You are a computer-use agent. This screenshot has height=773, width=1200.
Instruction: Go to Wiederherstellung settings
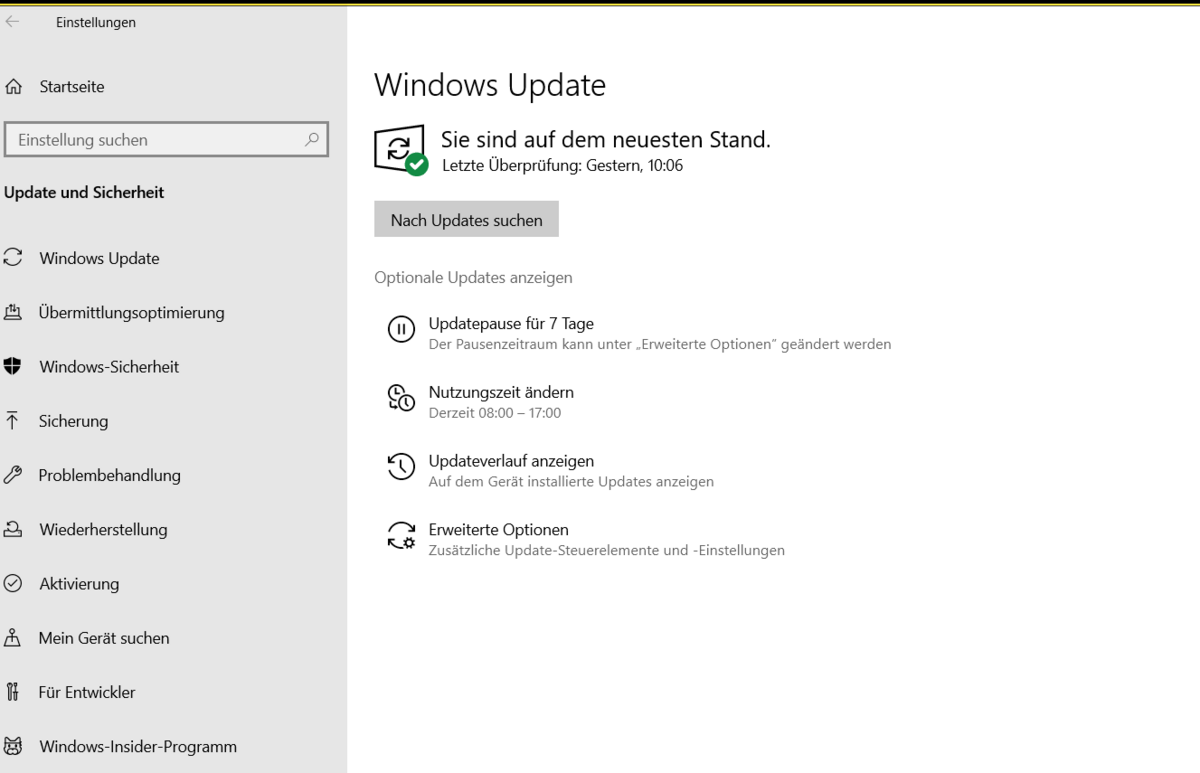click(103, 530)
